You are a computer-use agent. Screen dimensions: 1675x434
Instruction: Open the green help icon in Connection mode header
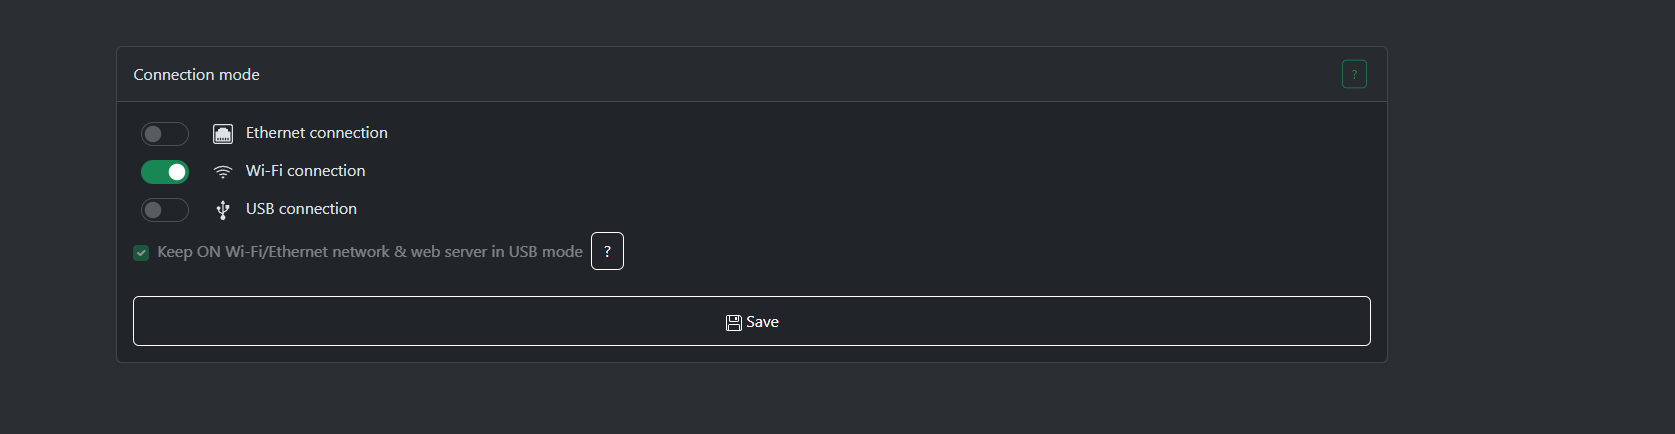click(1354, 74)
